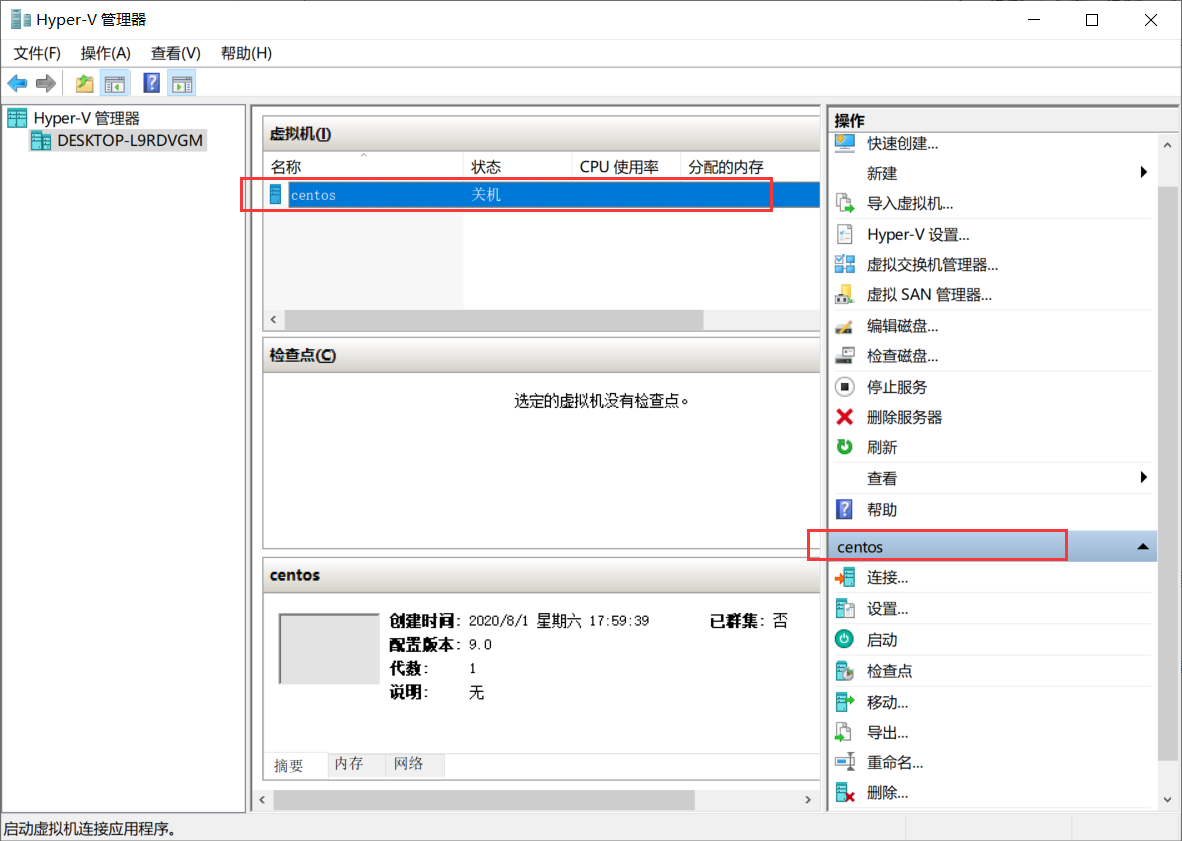Image resolution: width=1182 pixels, height=841 pixels.
Task: Click the Up one level folder icon
Action: click(84, 83)
